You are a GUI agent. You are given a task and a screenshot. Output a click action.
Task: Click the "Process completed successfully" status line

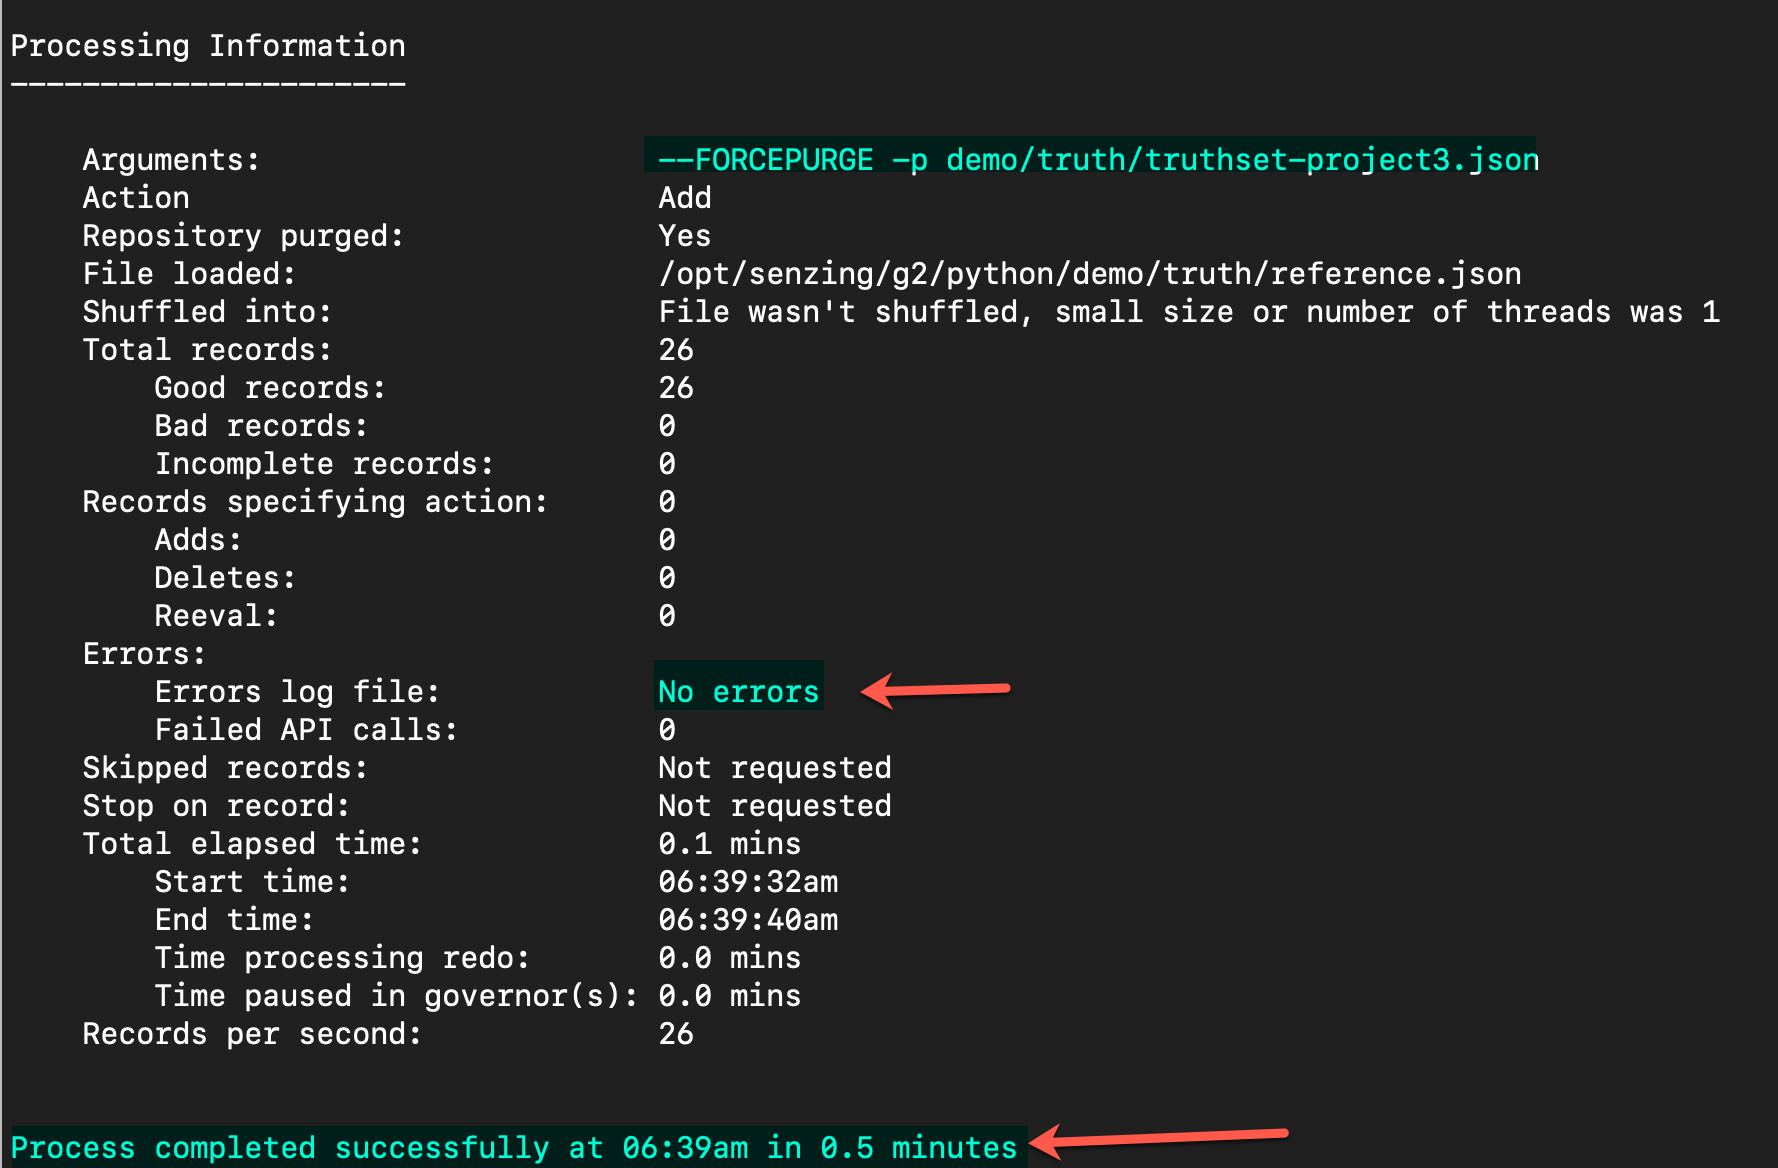click(x=513, y=1147)
